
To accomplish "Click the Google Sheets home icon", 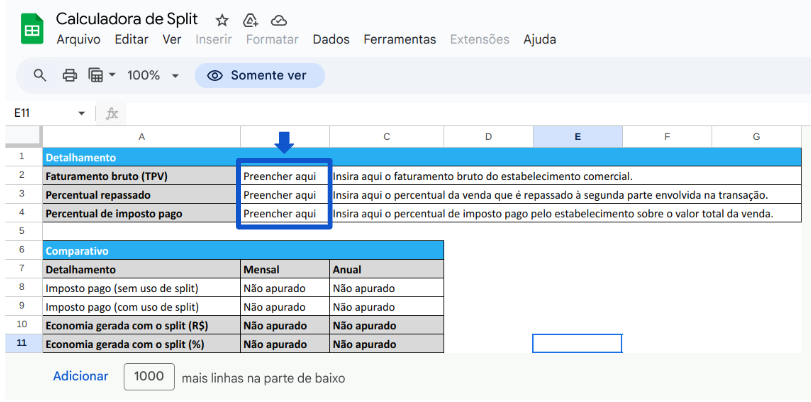I will pyautogui.click(x=32, y=29).
